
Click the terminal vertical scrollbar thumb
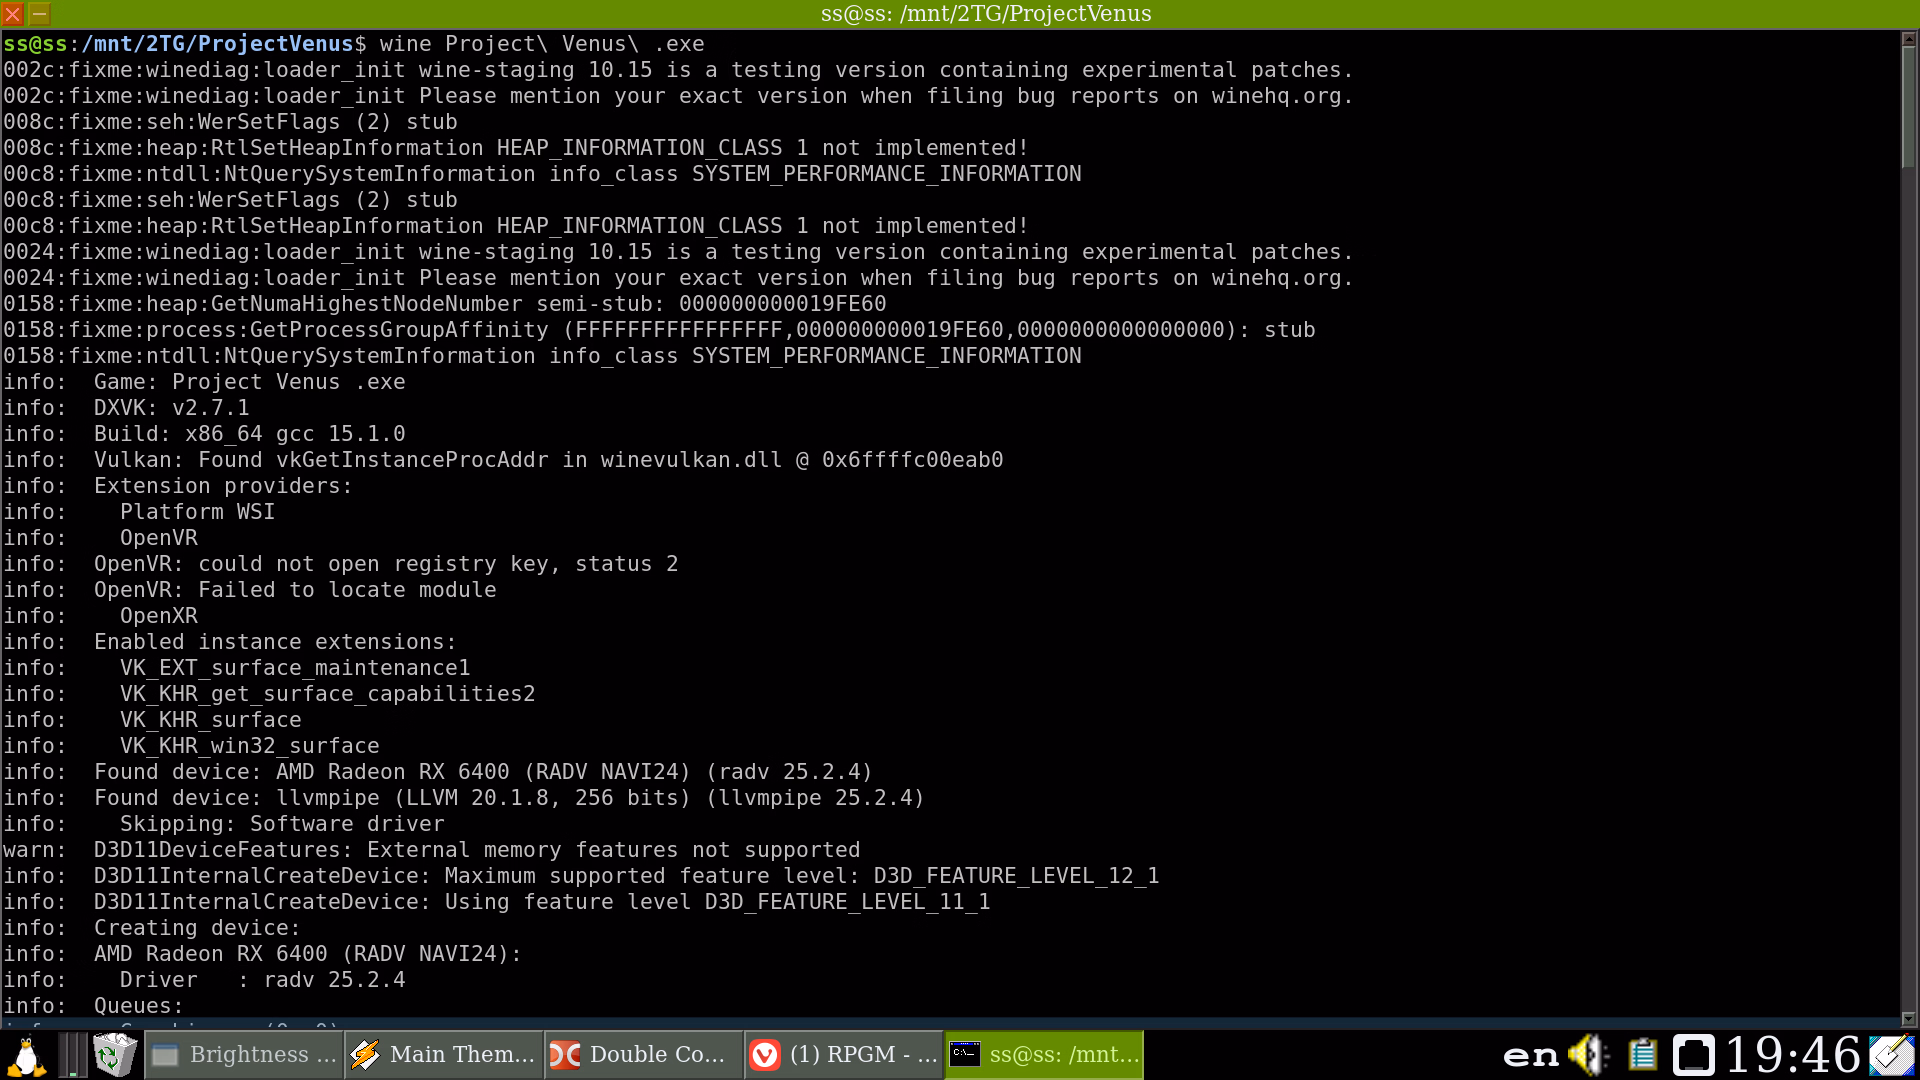[x=1908, y=108]
